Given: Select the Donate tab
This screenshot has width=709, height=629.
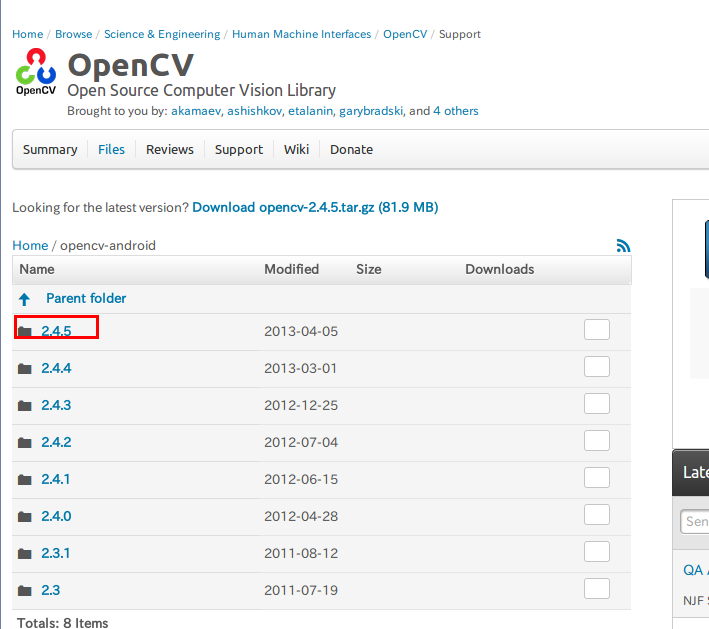Looking at the screenshot, I should tap(351, 150).
